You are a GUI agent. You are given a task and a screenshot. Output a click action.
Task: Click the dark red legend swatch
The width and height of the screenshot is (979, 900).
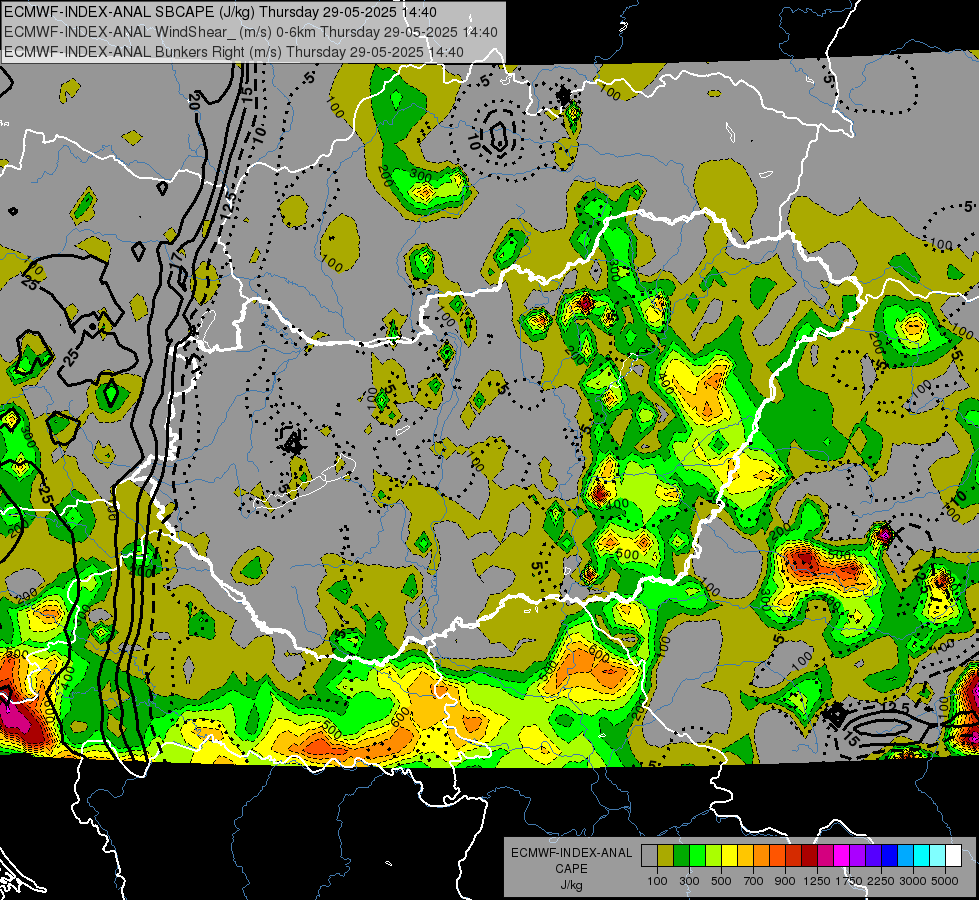(810, 856)
